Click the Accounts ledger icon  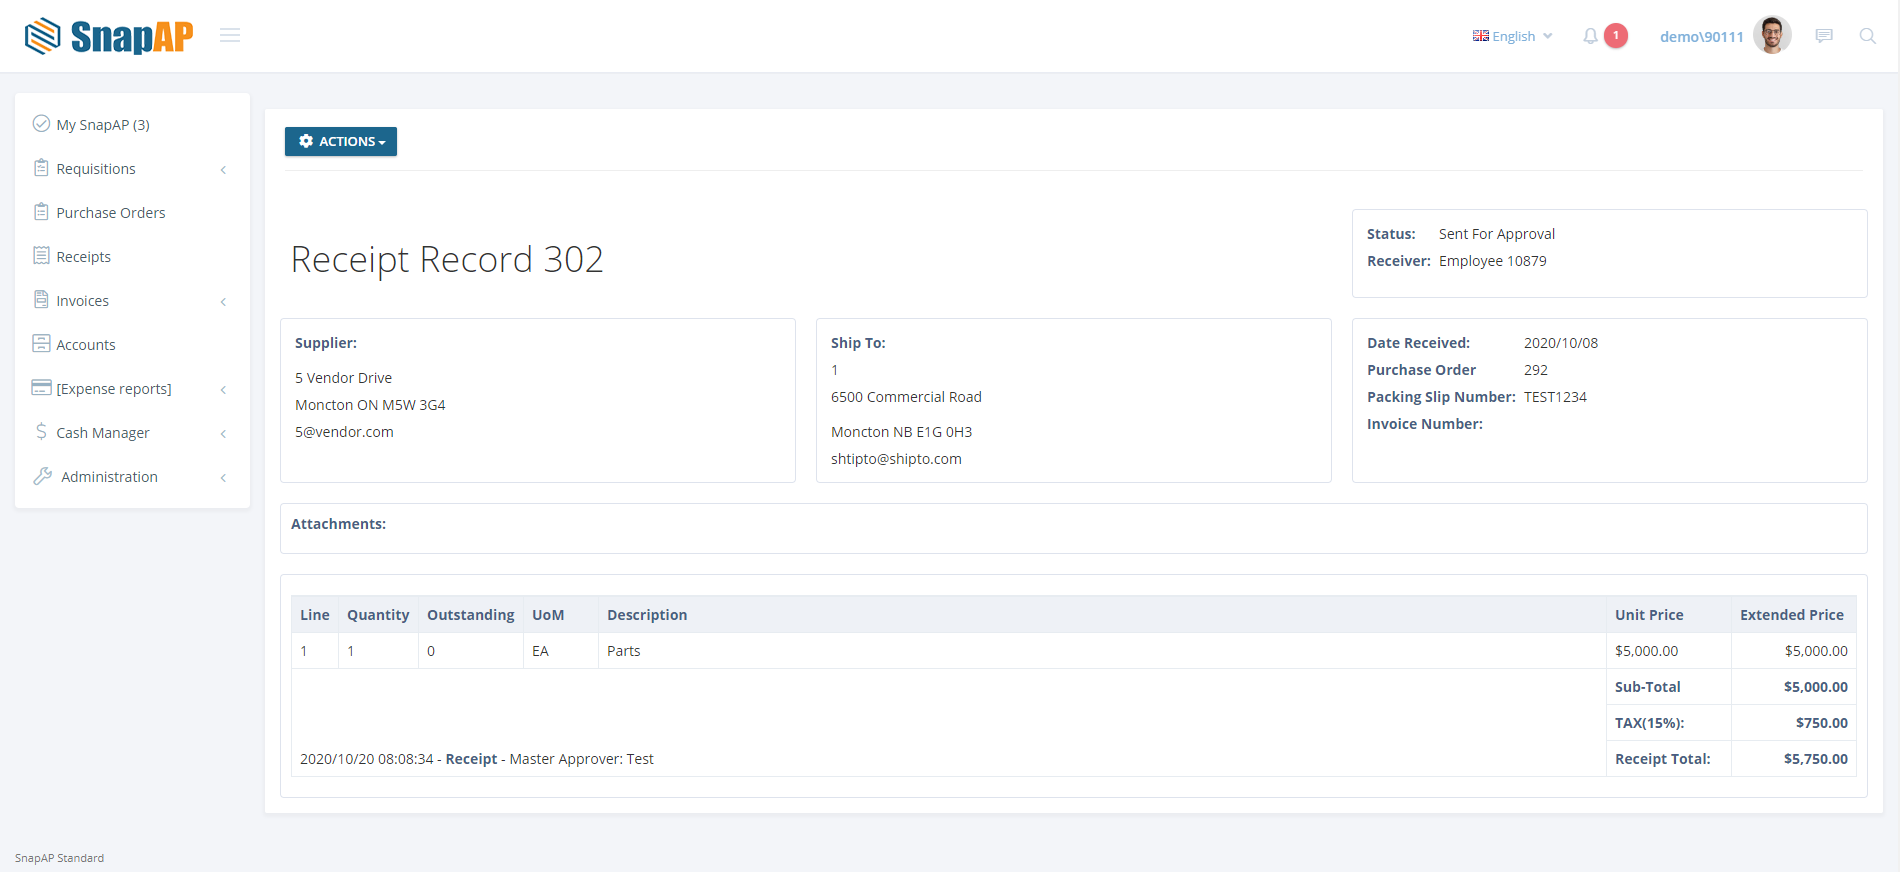(x=41, y=344)
